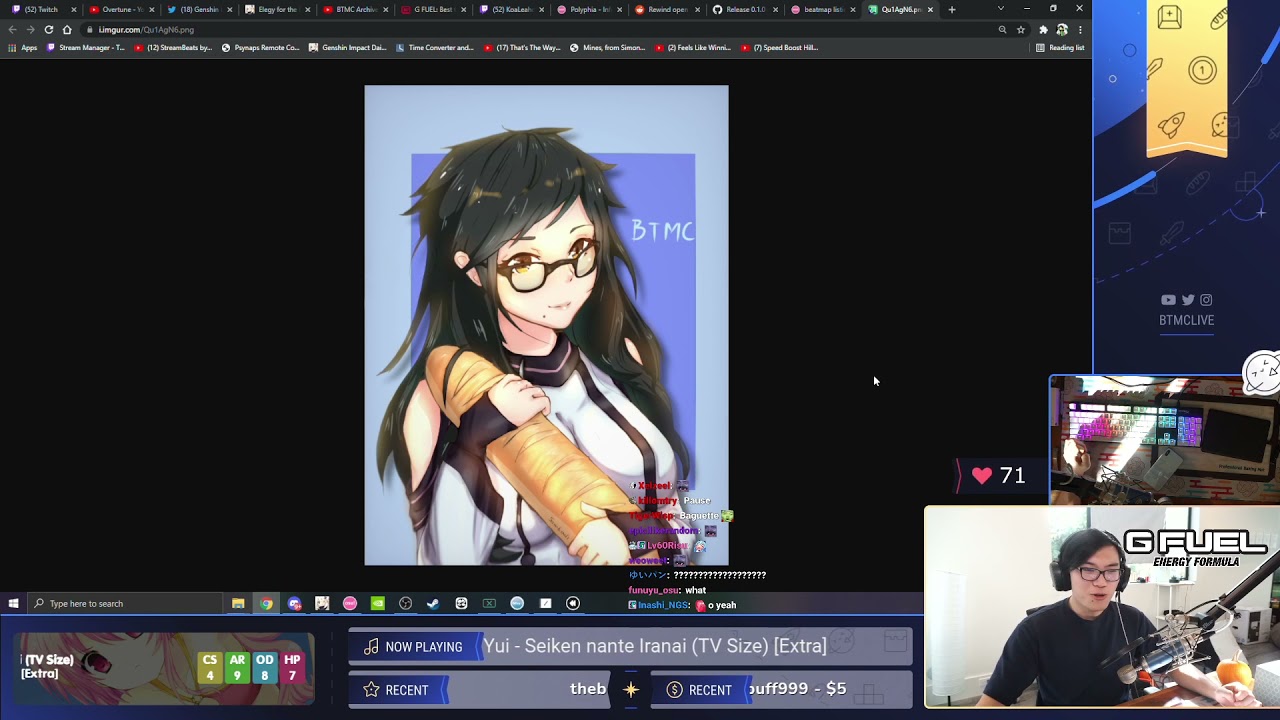Switch to the BTMC Archive tab
Screen dimensions: 1280x720
[354, 10]
